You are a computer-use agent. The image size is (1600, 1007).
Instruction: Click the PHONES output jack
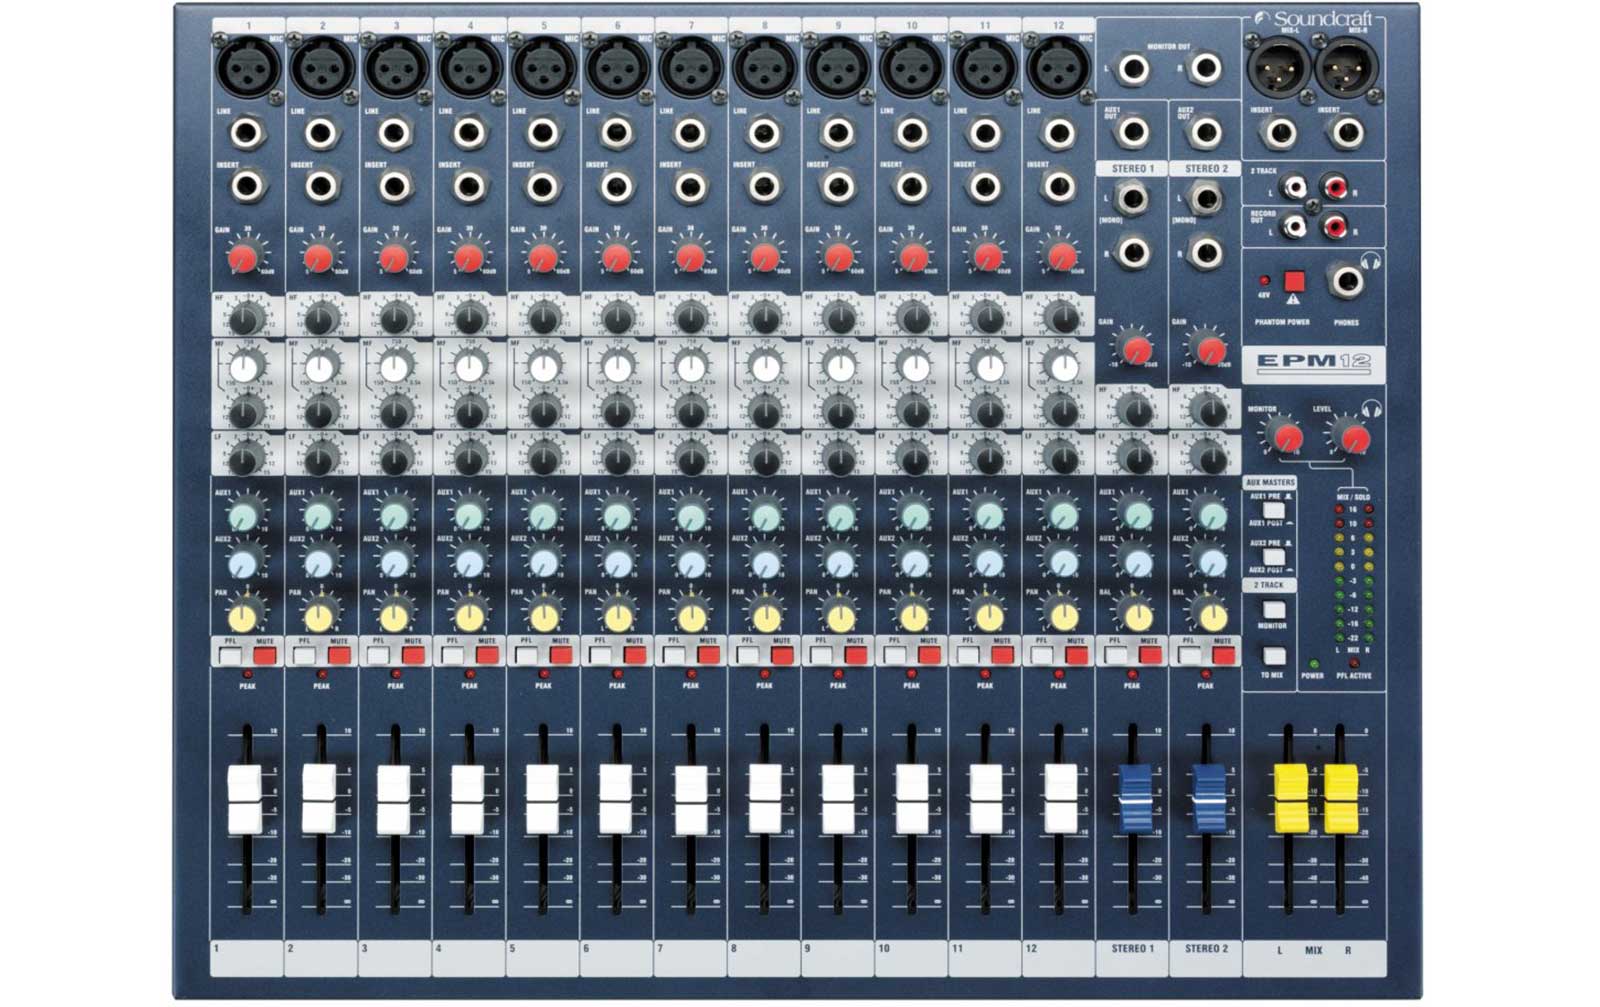1347,281
